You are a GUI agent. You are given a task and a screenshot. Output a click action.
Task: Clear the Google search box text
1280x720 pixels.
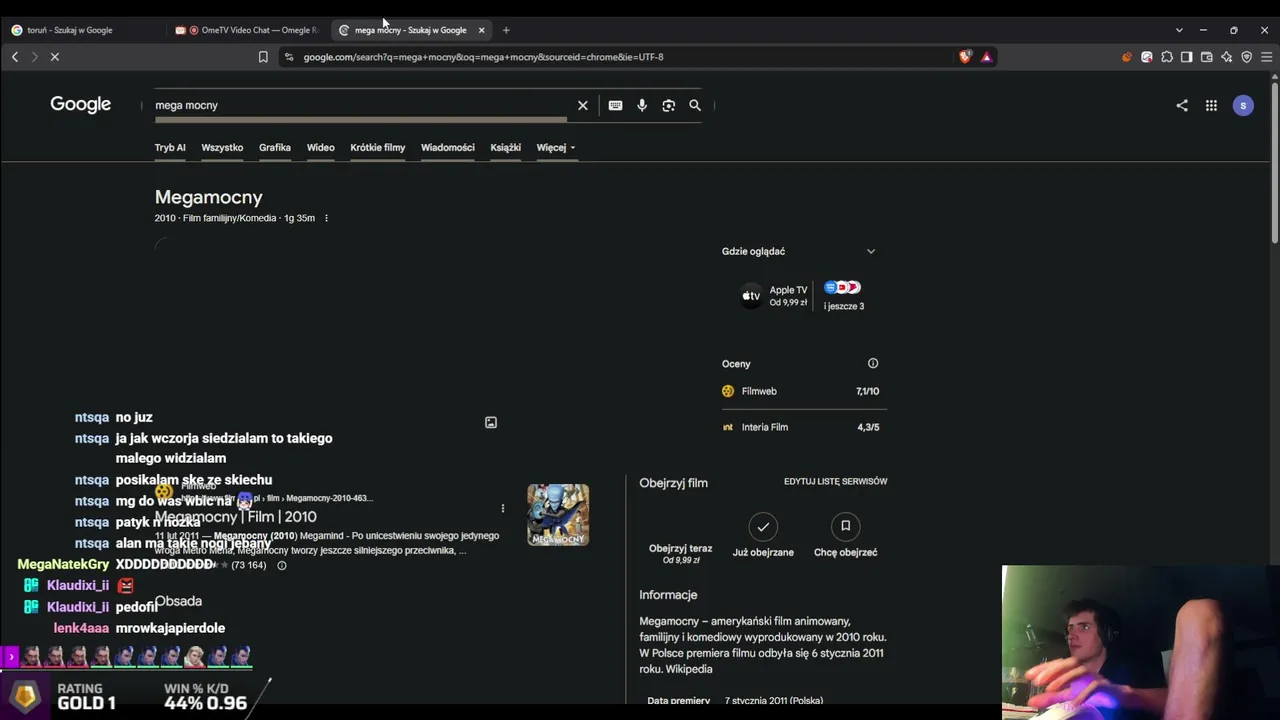click(583, 105)
